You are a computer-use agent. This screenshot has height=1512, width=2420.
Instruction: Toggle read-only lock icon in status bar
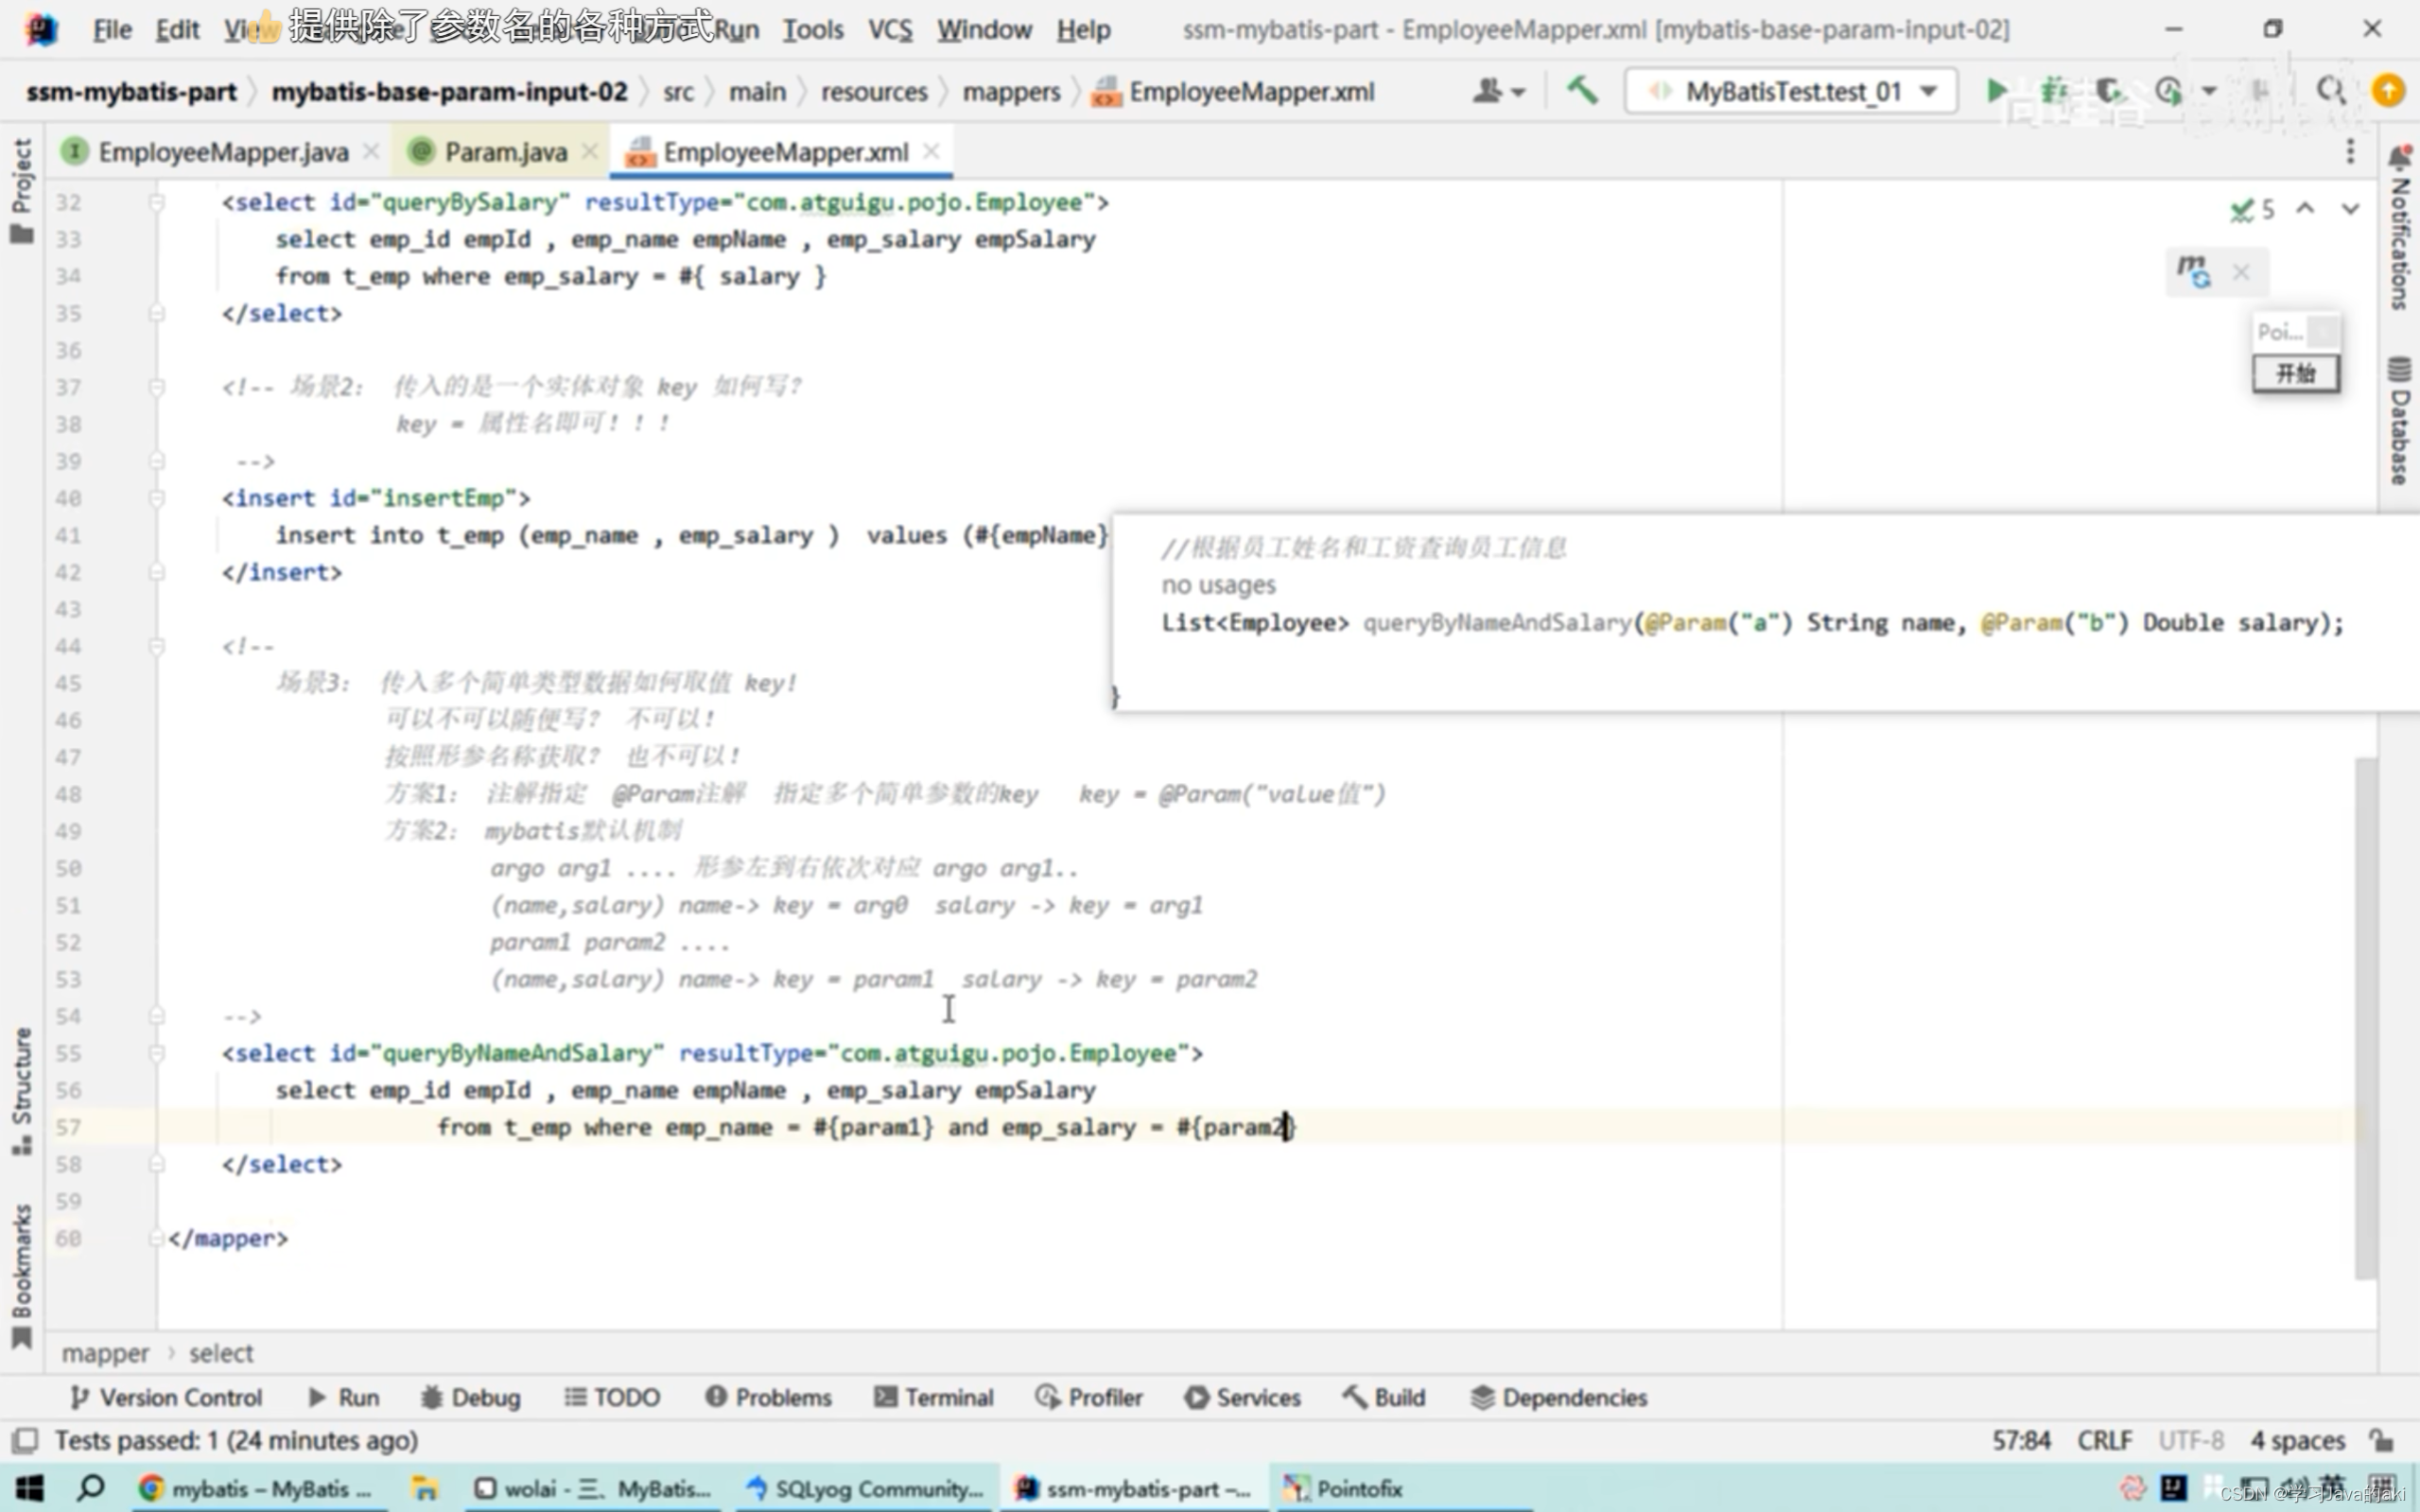[2382, 1440]
